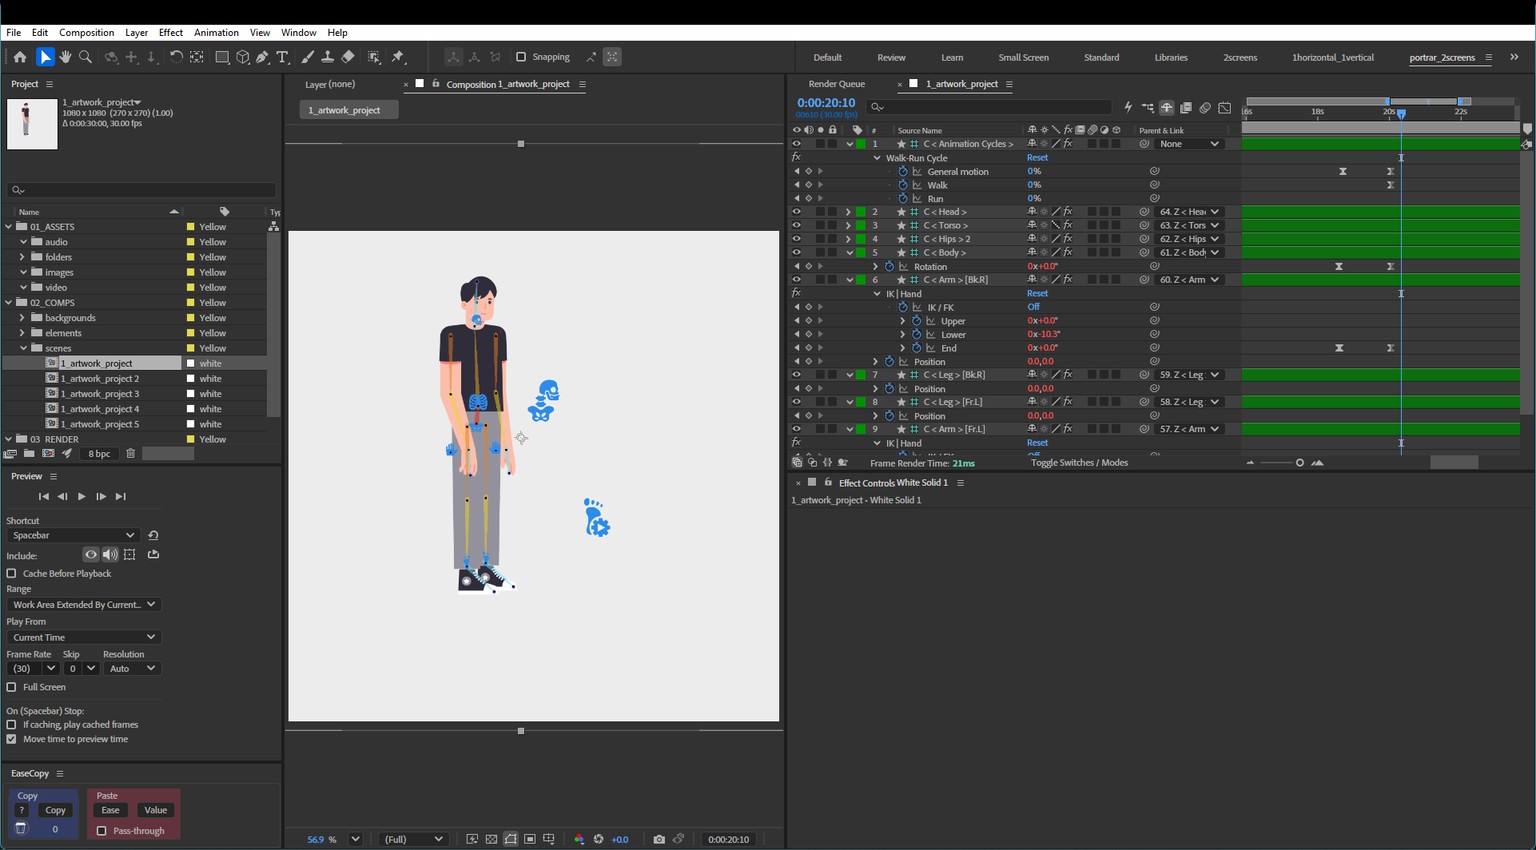The image size is (1536, 850).
Task: Open the File menu
Action: [14, 33]
